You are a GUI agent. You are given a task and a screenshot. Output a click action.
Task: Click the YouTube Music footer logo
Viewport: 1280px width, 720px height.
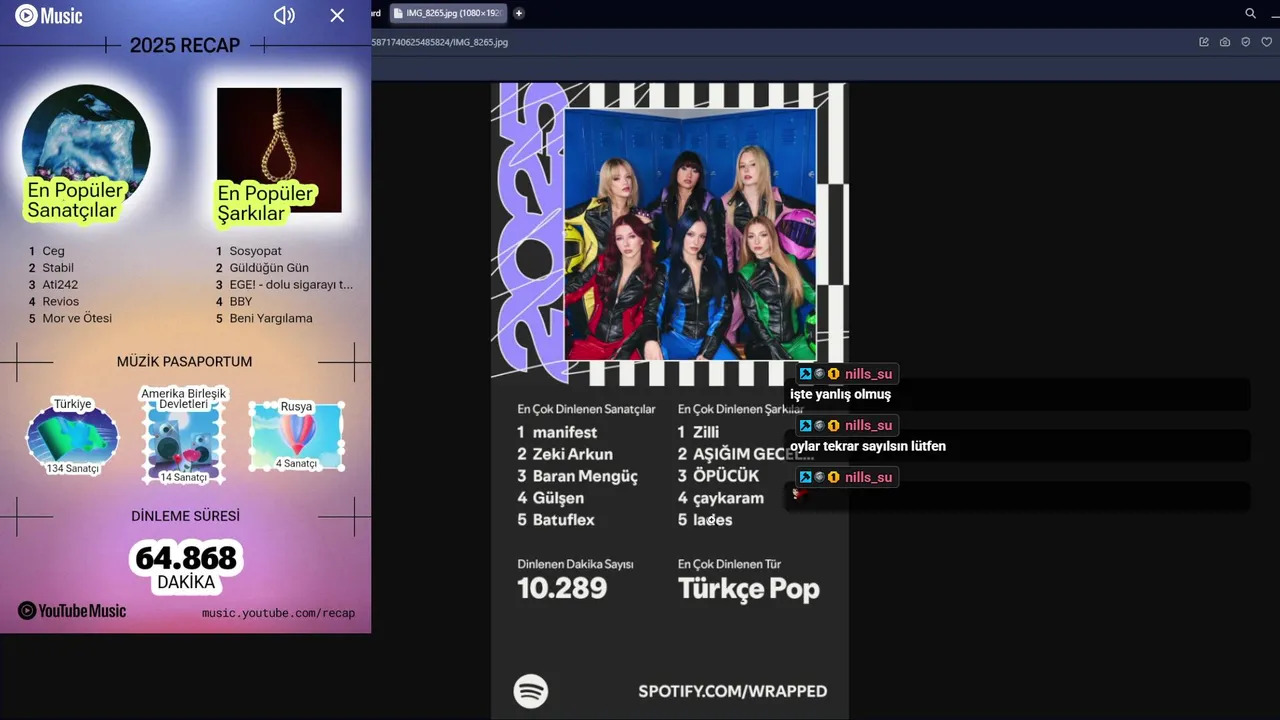pyautogui.click(x=72, y=611)
